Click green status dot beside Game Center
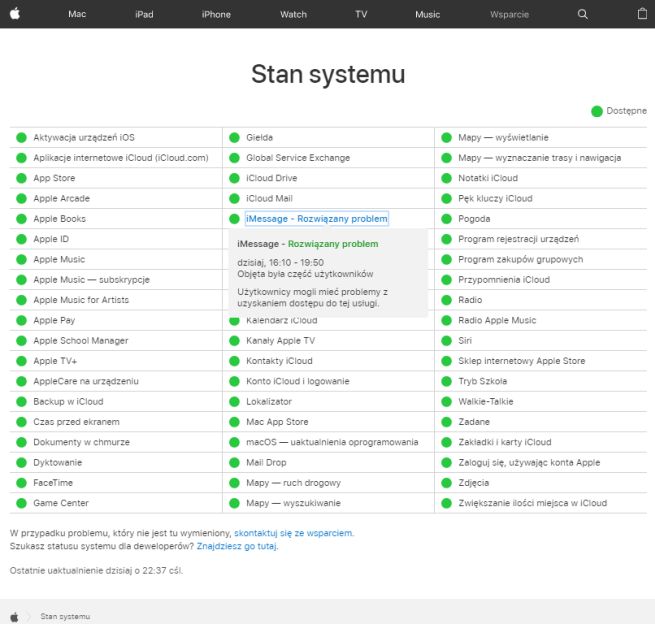 tap(21, 503)
